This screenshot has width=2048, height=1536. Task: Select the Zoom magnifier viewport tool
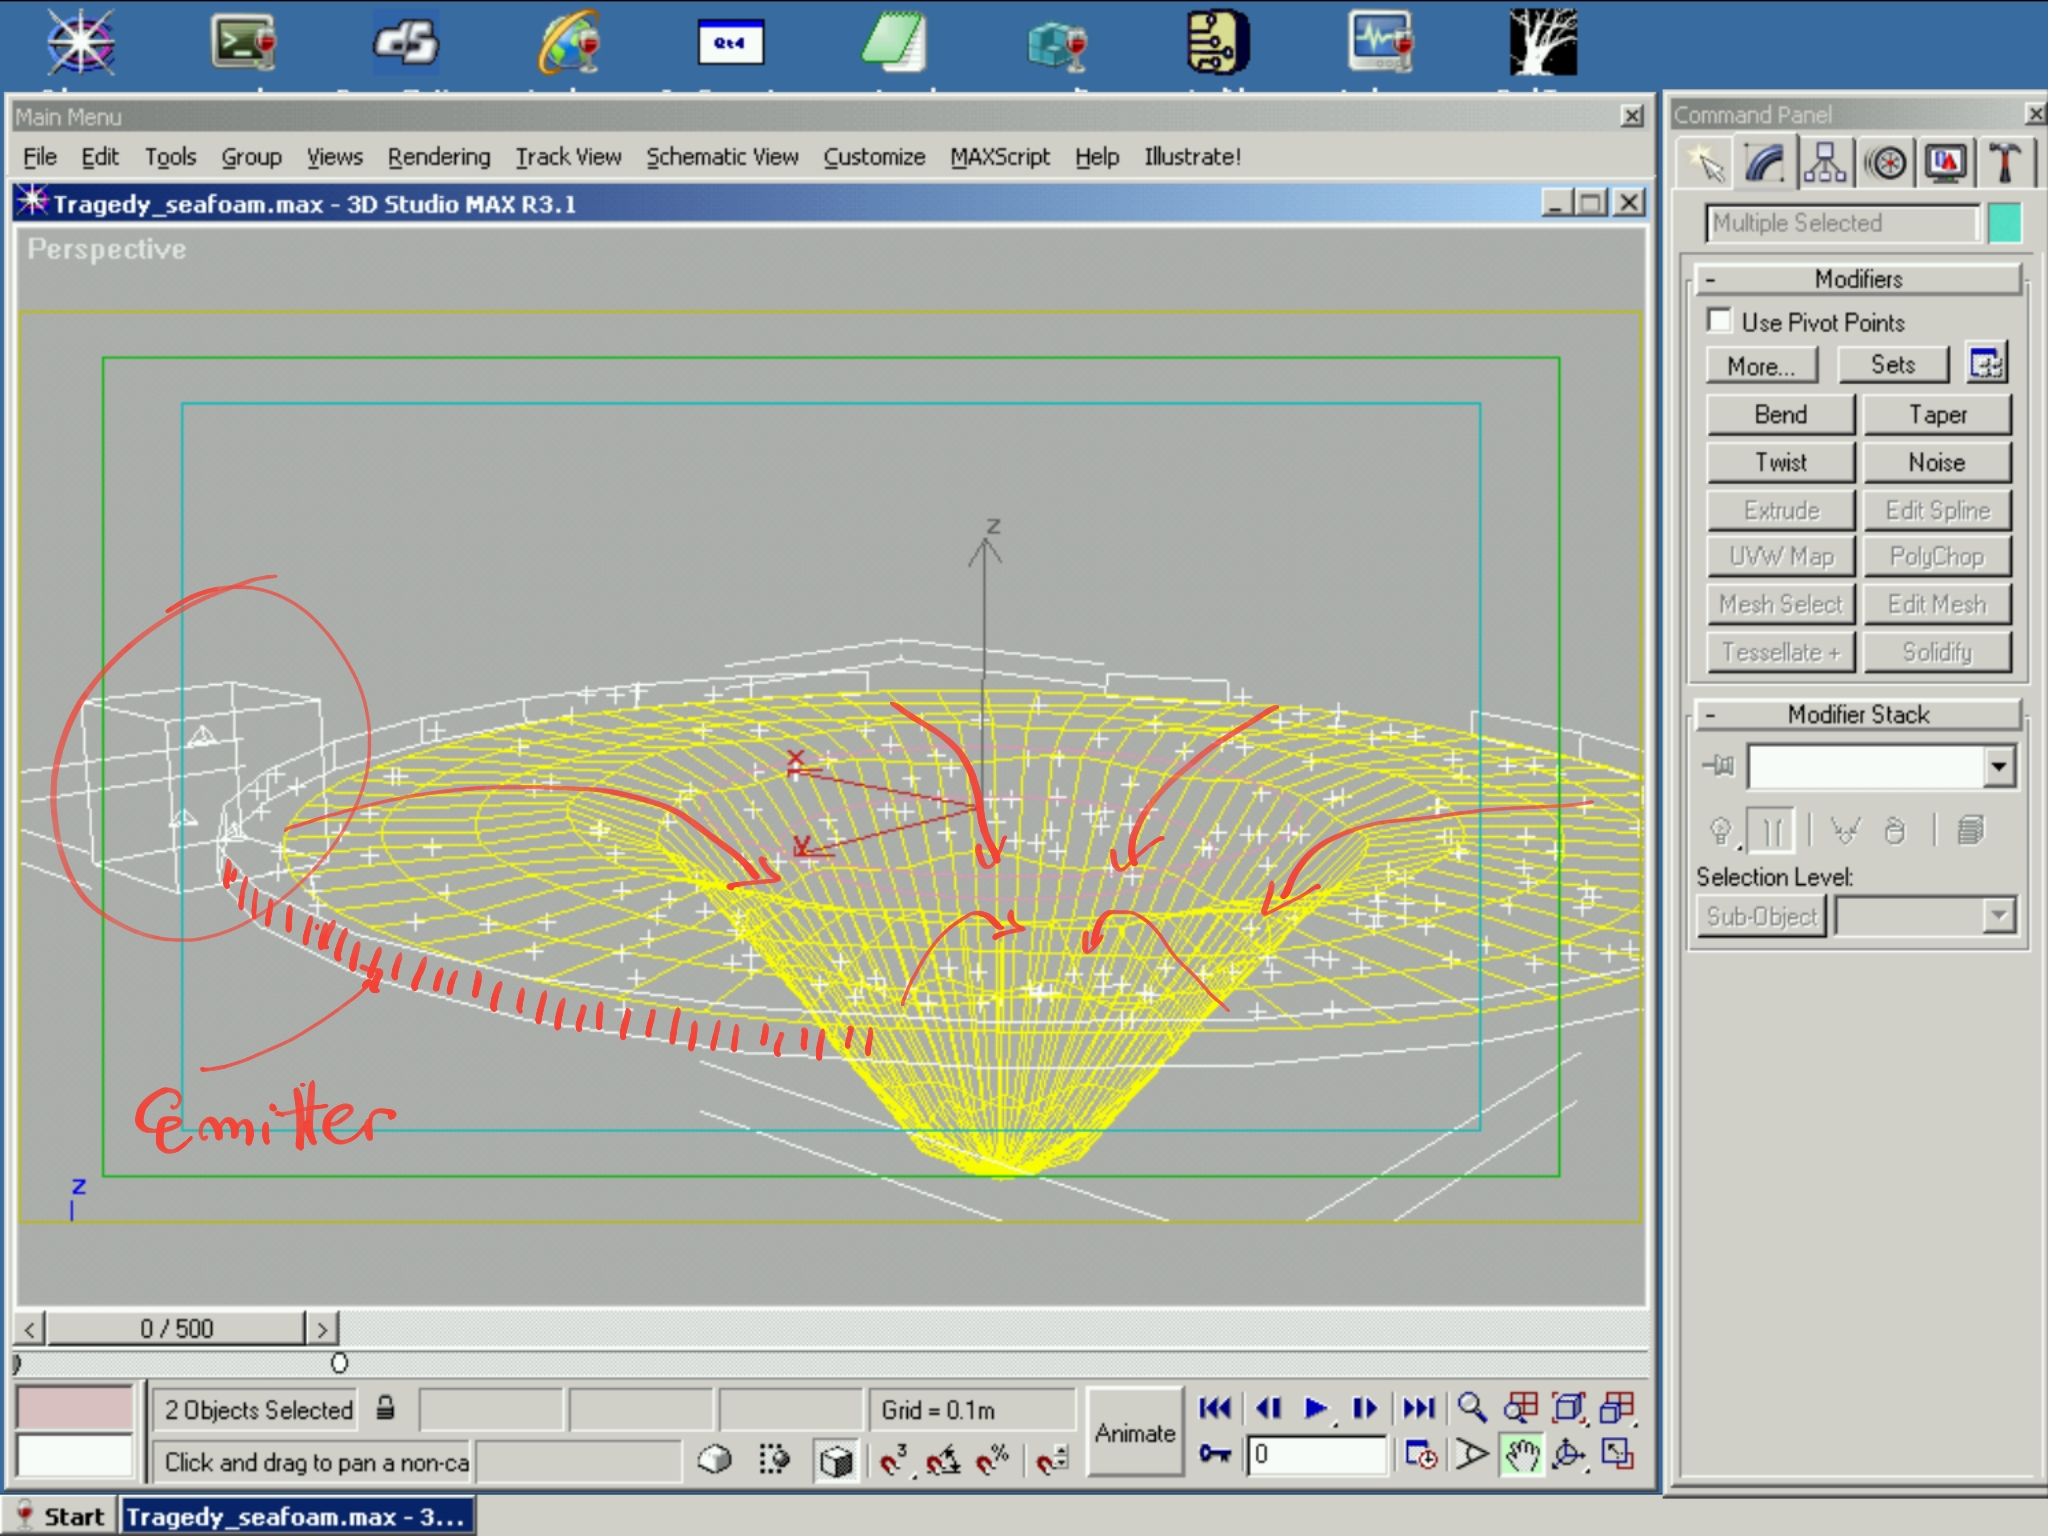pyautogui.click(x=1471, y=1408)
